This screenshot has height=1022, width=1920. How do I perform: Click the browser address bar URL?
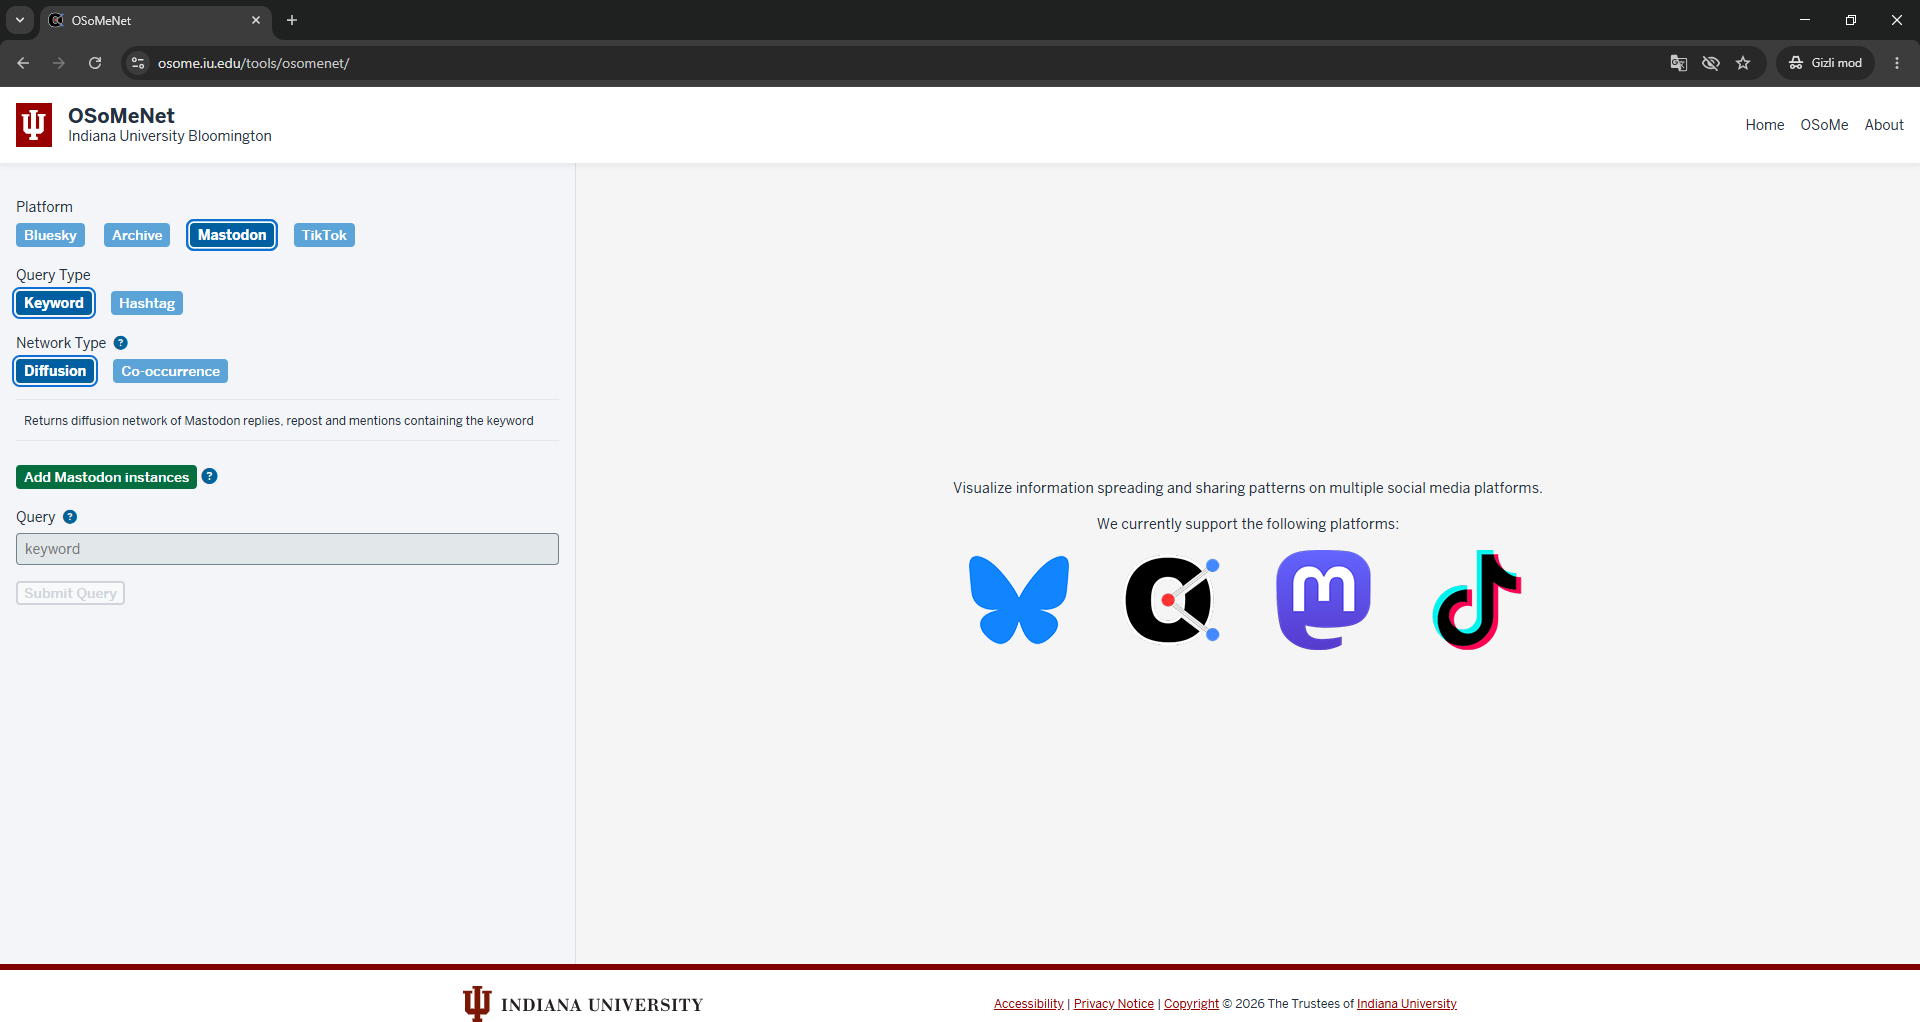point(253,63)
